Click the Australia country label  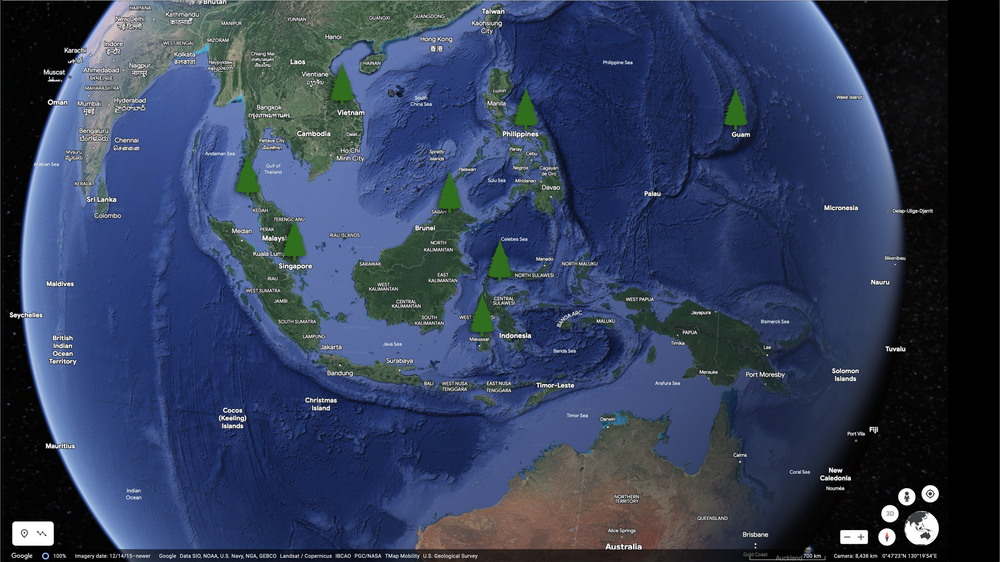pyautogui.click(x=623, y=547)
